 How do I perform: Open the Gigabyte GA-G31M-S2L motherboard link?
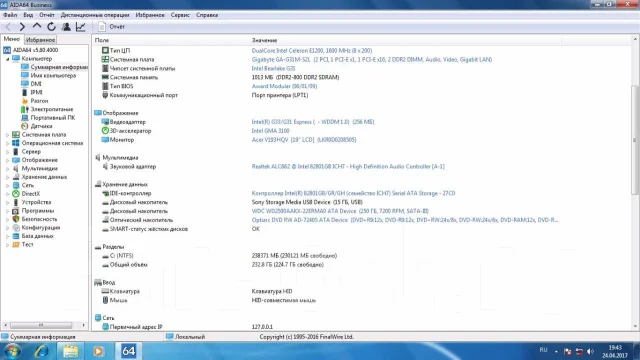pyautogui.click(x=371, y=60)
